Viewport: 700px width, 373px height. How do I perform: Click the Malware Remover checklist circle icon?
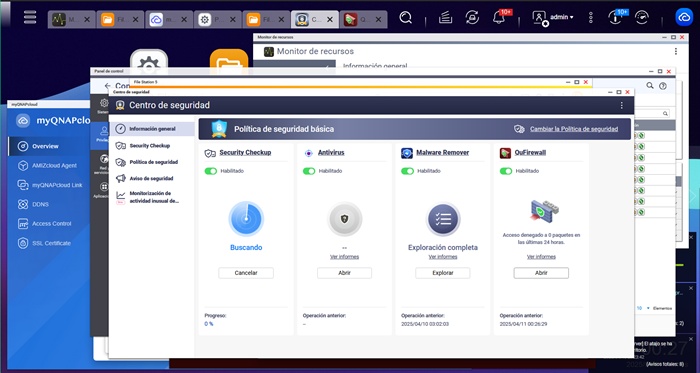tap(443, 219)
